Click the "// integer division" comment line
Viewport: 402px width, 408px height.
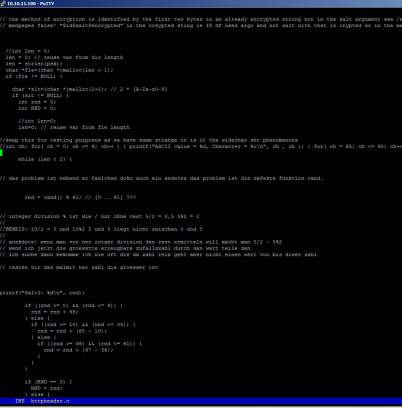[x=100, y=216]
